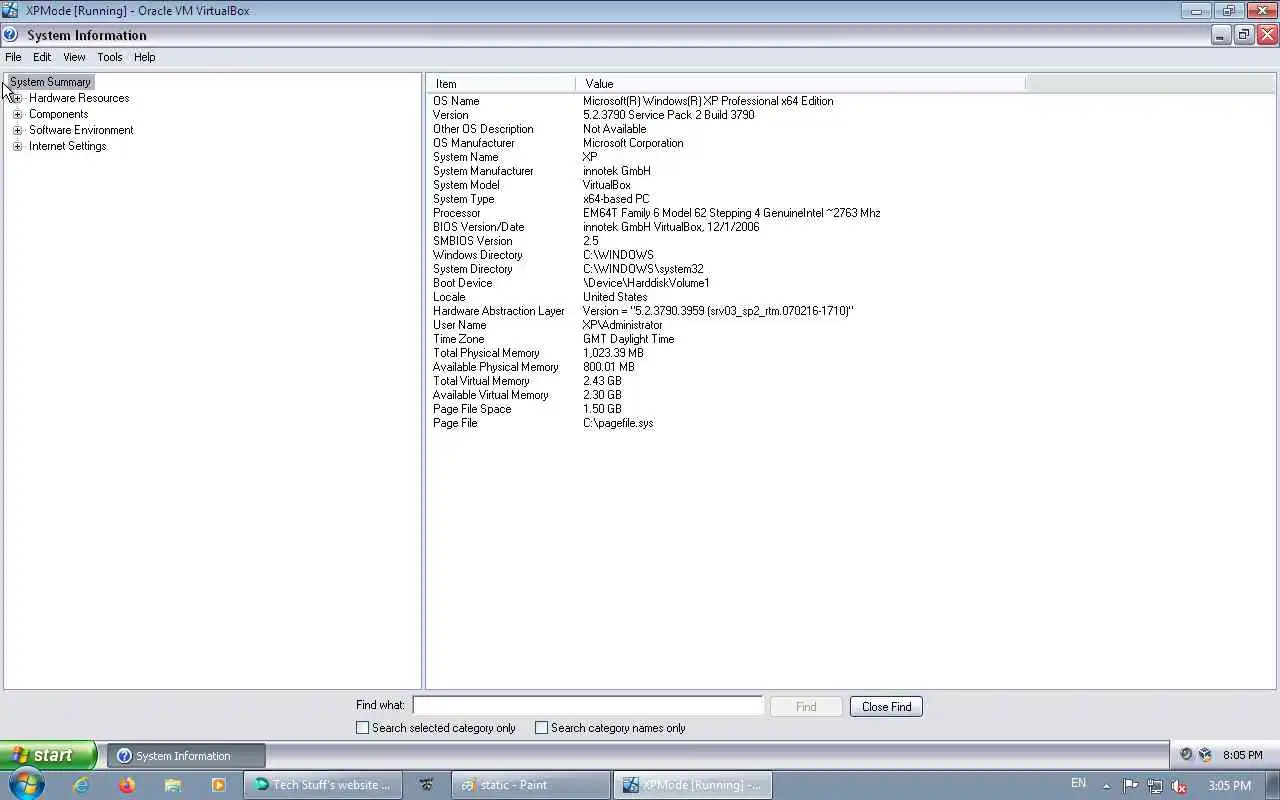This screenshot has width=1280, height=800.
Task: Click the Close Find button
Action: (x=886, y=706)
